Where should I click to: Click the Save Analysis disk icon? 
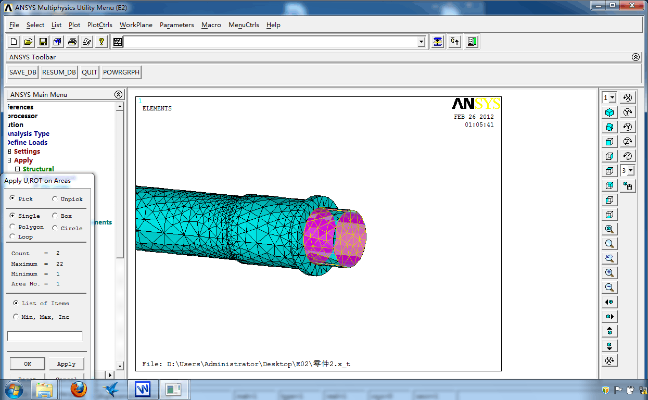pyautogui.click(x=43, y=42)
